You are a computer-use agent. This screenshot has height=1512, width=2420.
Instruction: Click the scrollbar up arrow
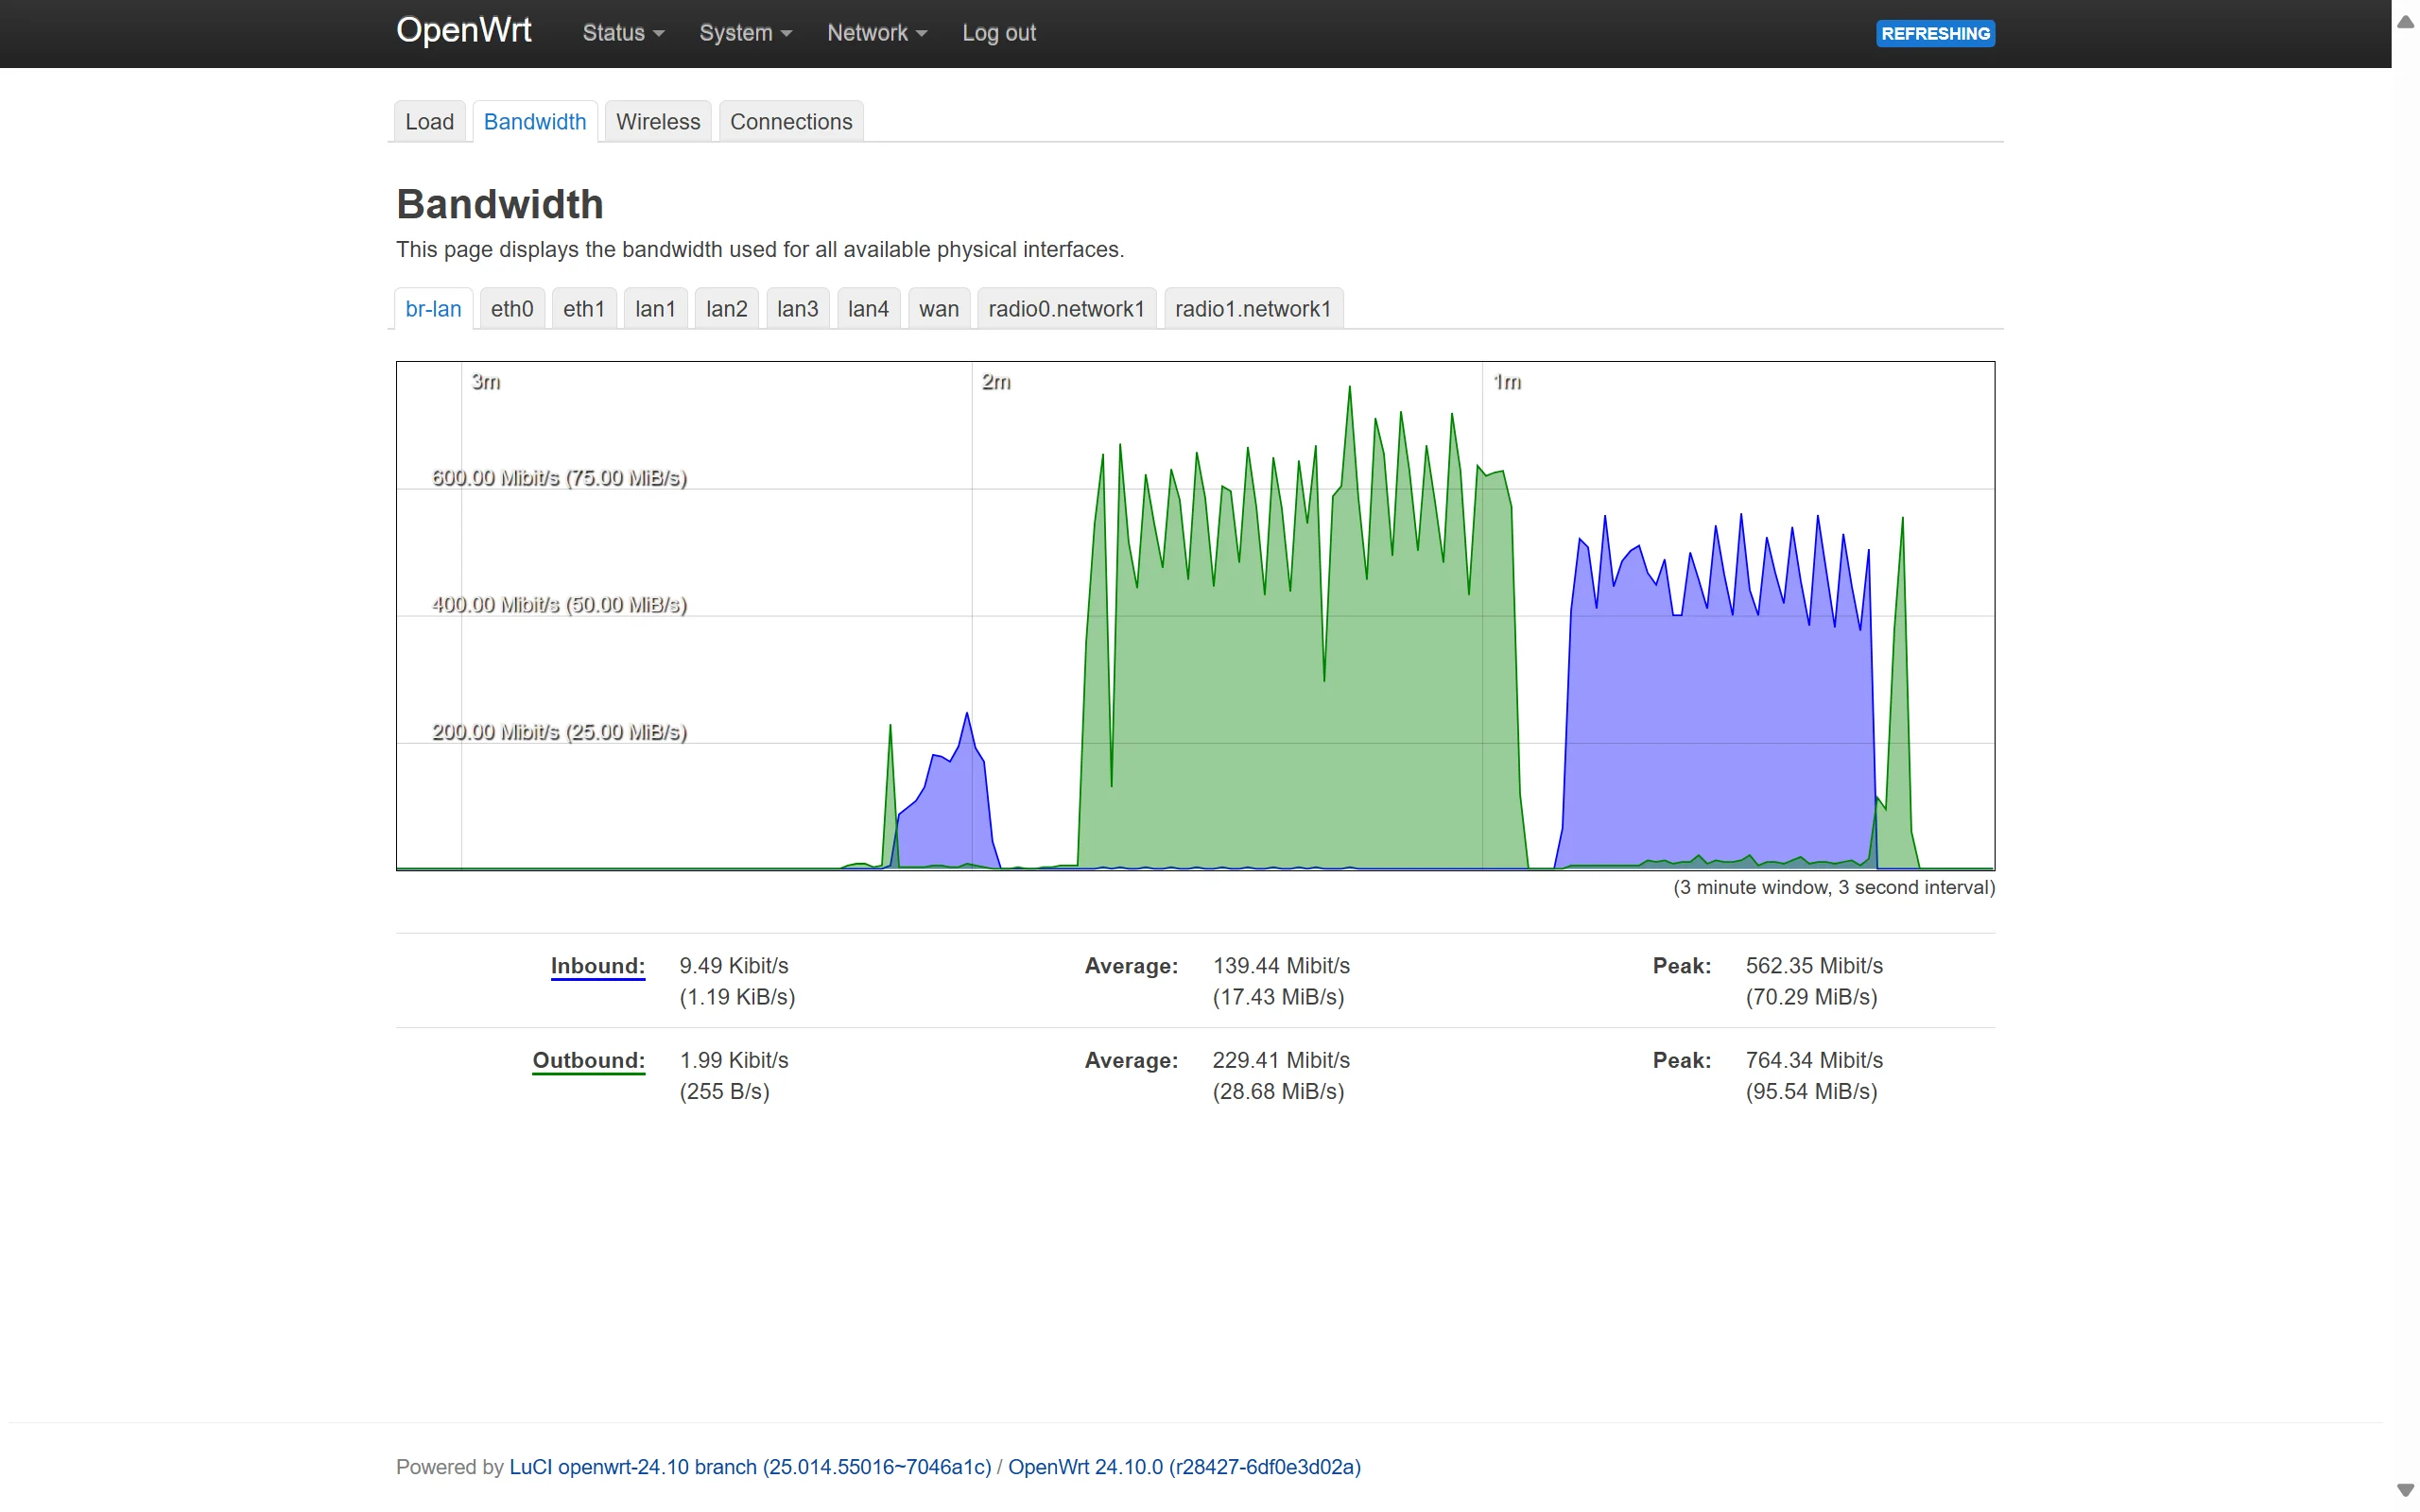2405,21
